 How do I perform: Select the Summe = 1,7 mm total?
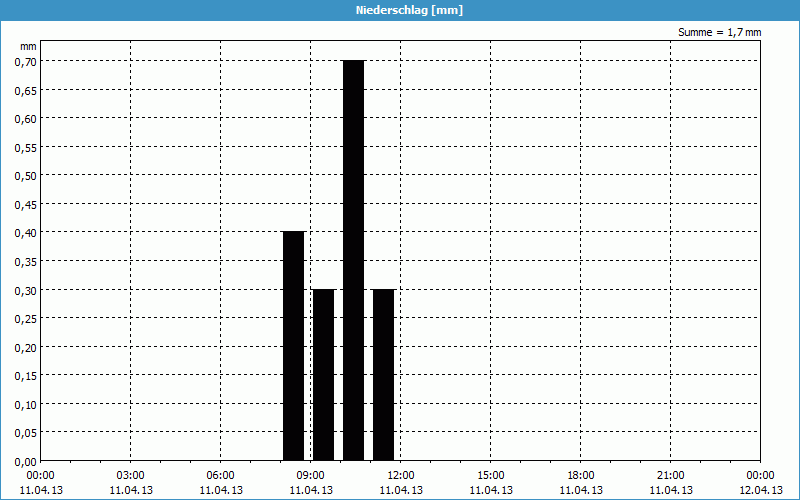[719, 32]
